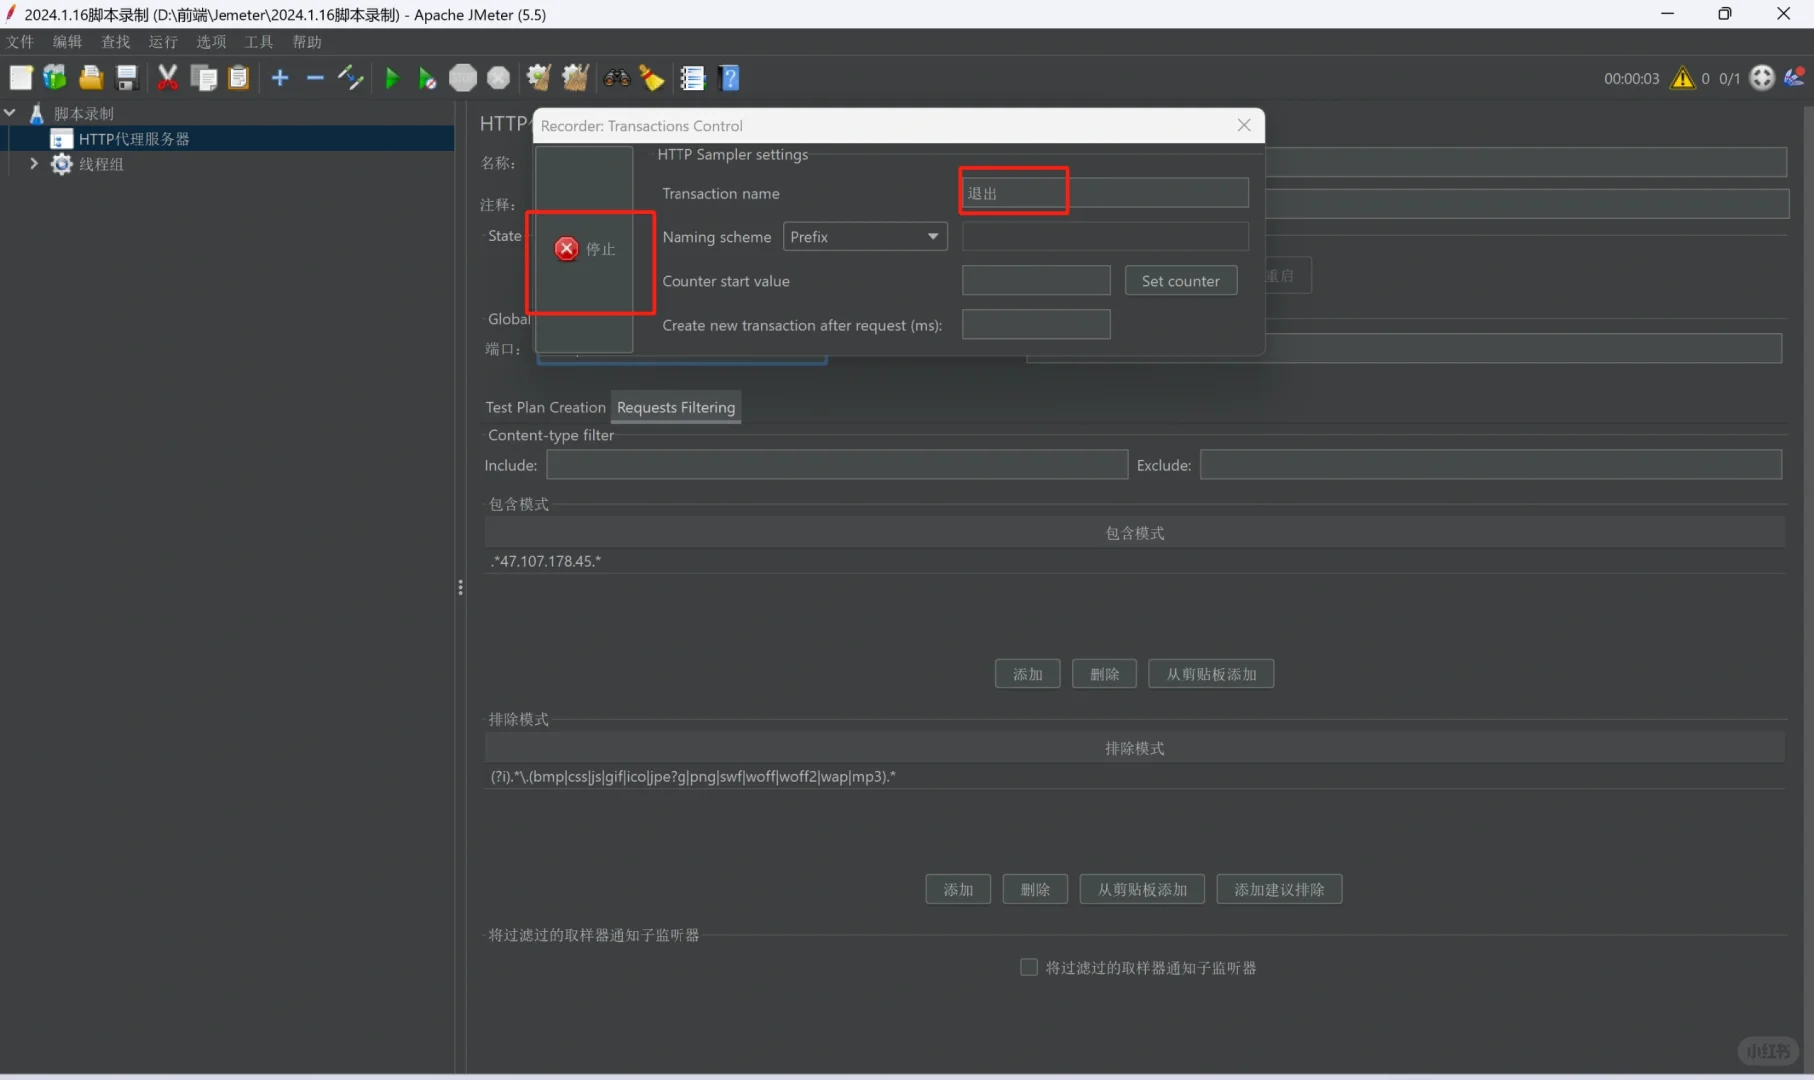Click the 包含模式 column header
The height and width of the screenshot is (1080, 1814).
tap(1135, 533)
